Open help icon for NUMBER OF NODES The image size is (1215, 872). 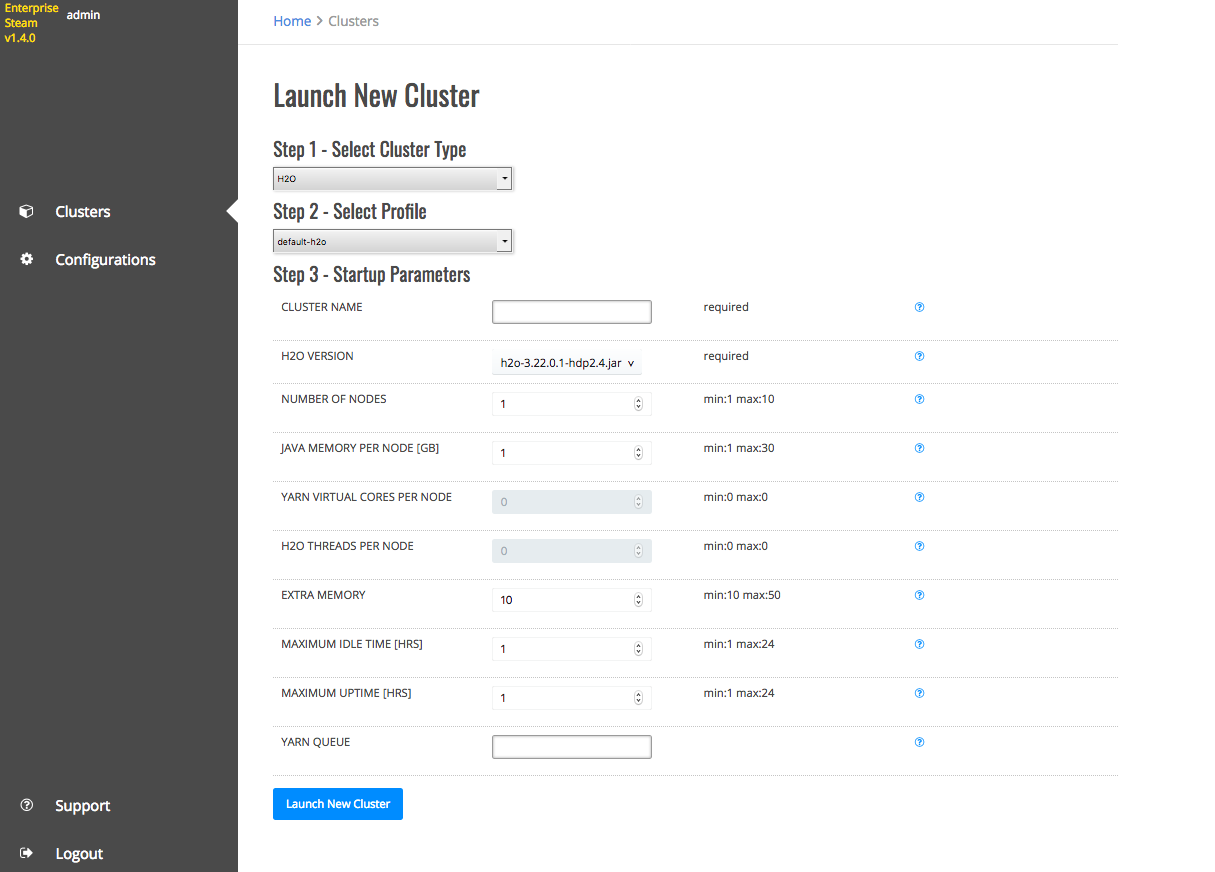coord(919,399)
